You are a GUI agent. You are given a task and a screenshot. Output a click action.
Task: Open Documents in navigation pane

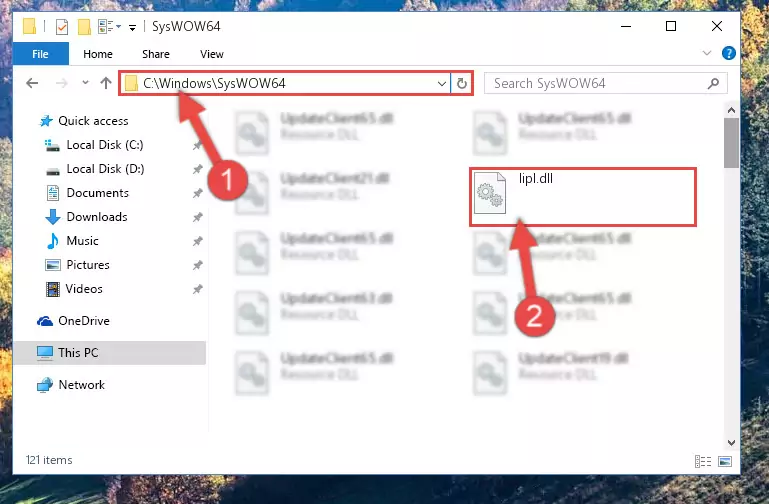(98, 193)
